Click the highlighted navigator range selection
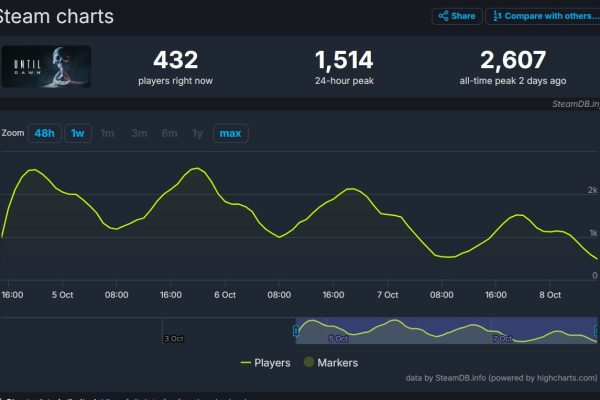The height and width of the screenshot is (400, 600). pos(446,330)
